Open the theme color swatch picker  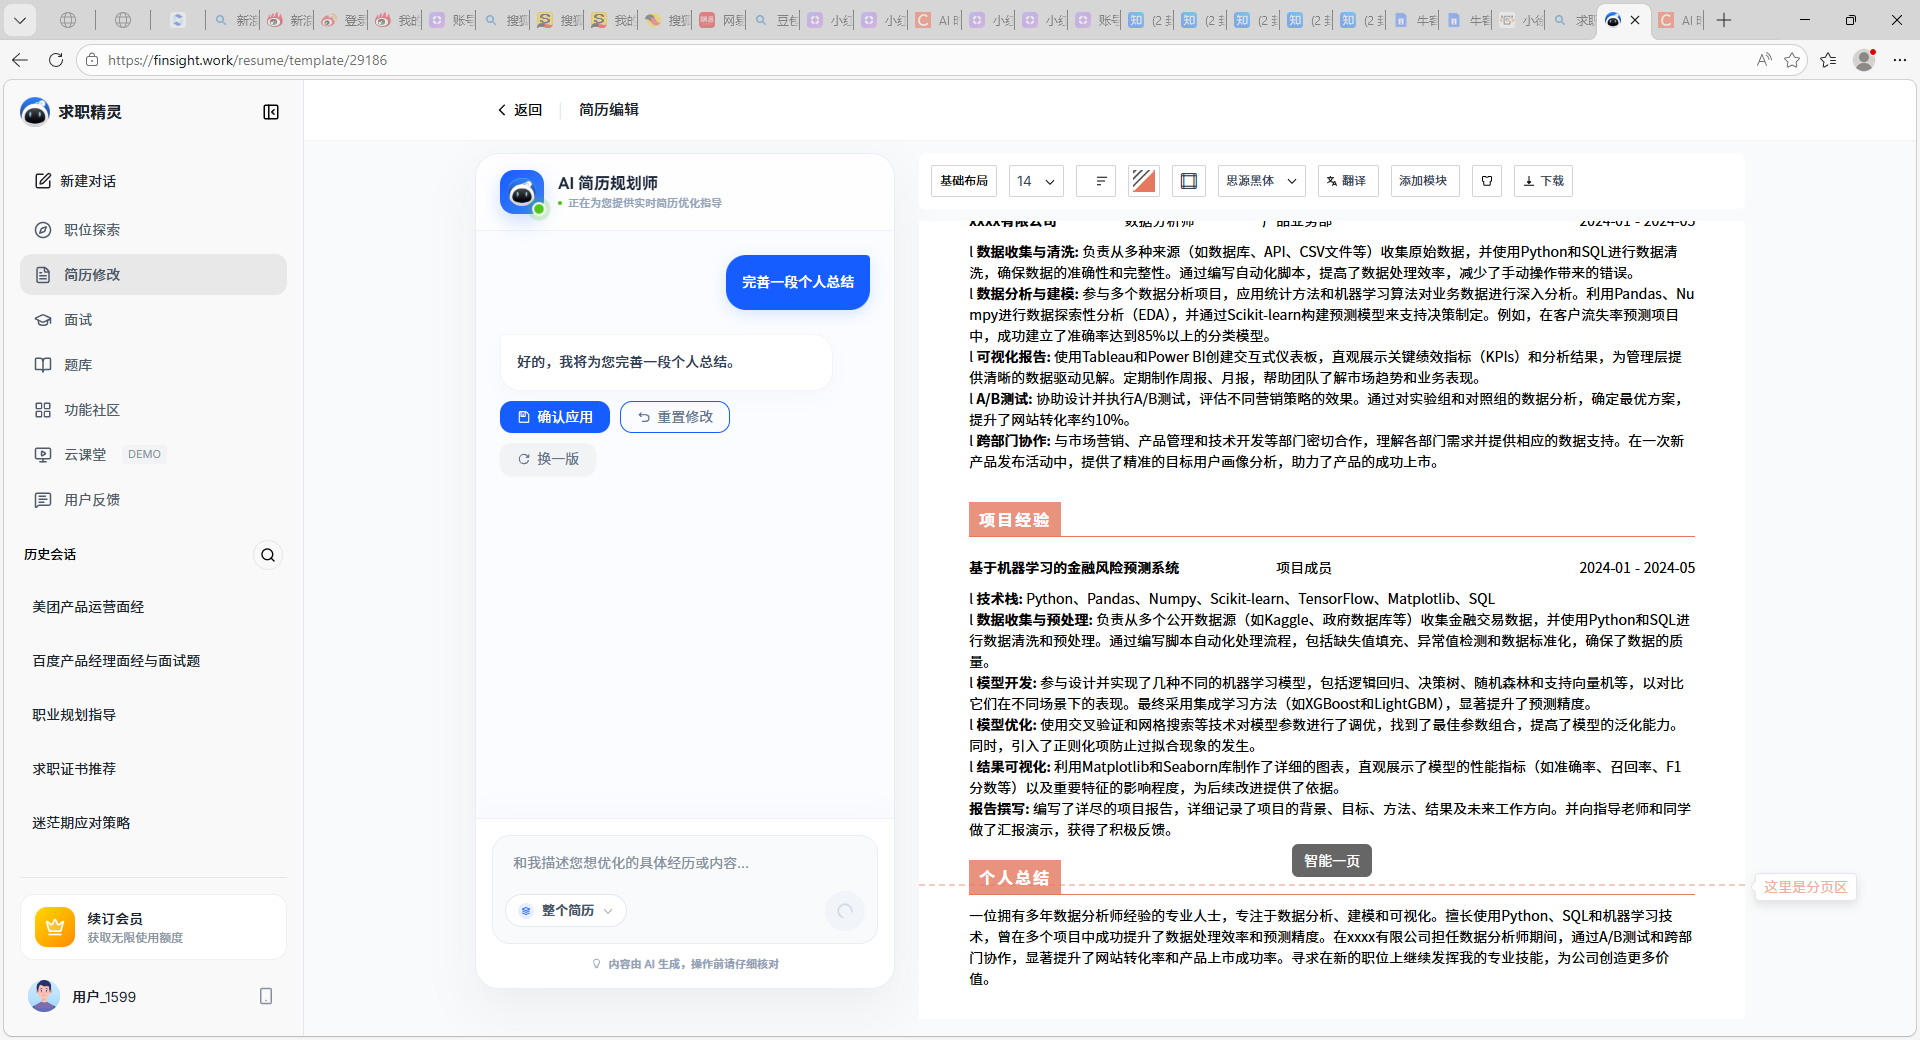(1143, 181)
